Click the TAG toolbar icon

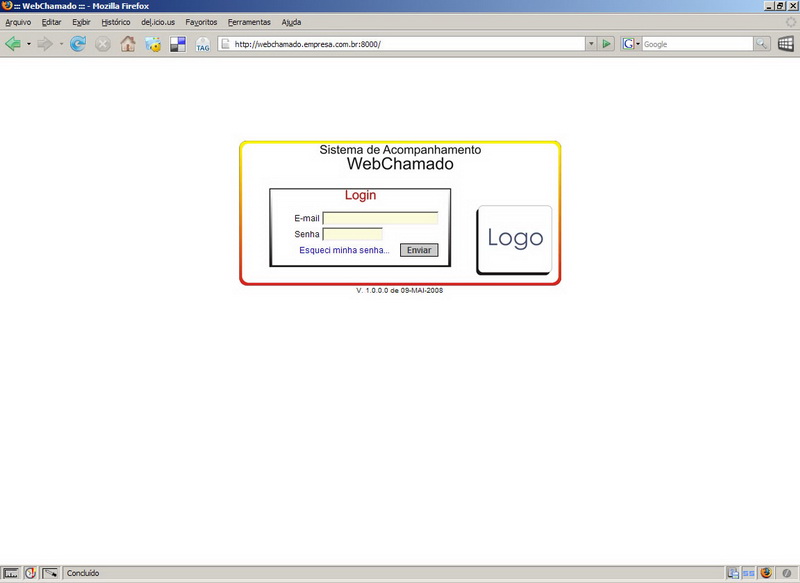pos(203,45)
